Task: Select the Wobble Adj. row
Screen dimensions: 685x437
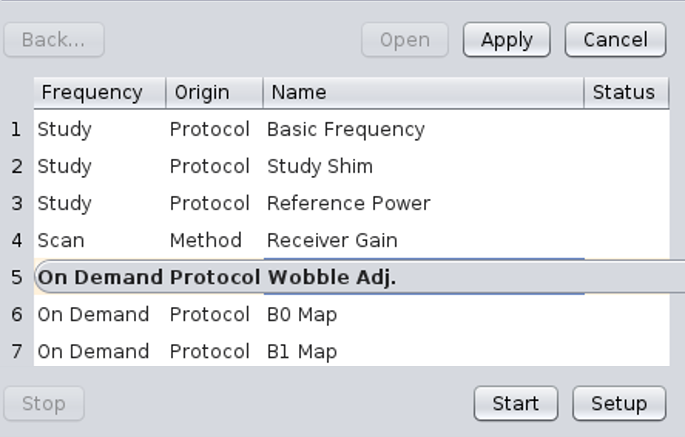Action: [x=332, y=278]
